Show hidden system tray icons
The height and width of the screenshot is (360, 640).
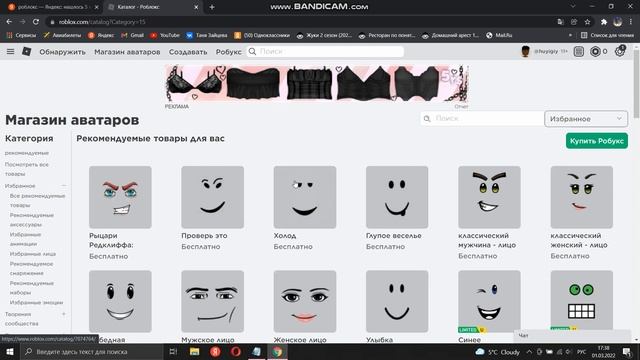click(529, 351)
